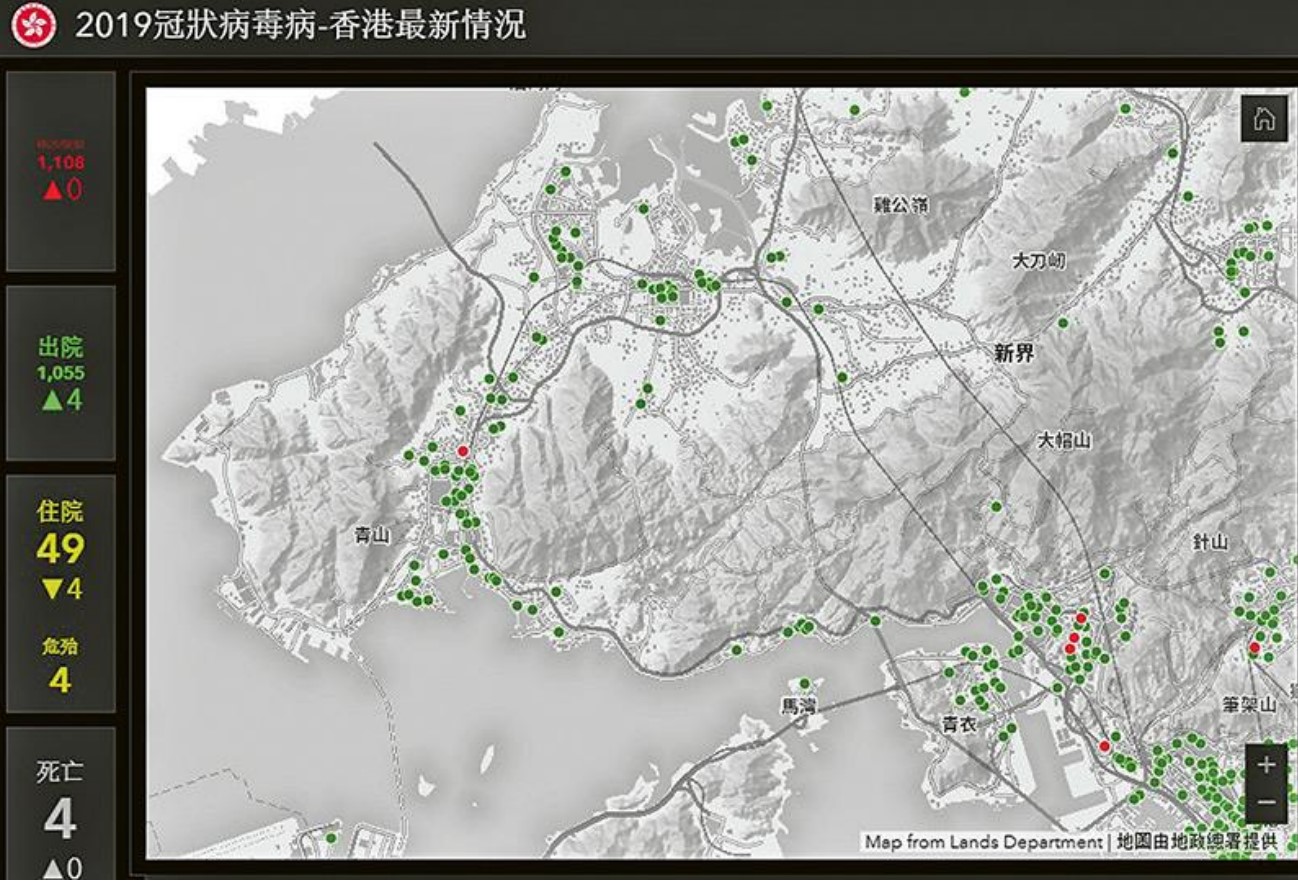Select the red 1,108 confirmed cases panel

[61, 172]
